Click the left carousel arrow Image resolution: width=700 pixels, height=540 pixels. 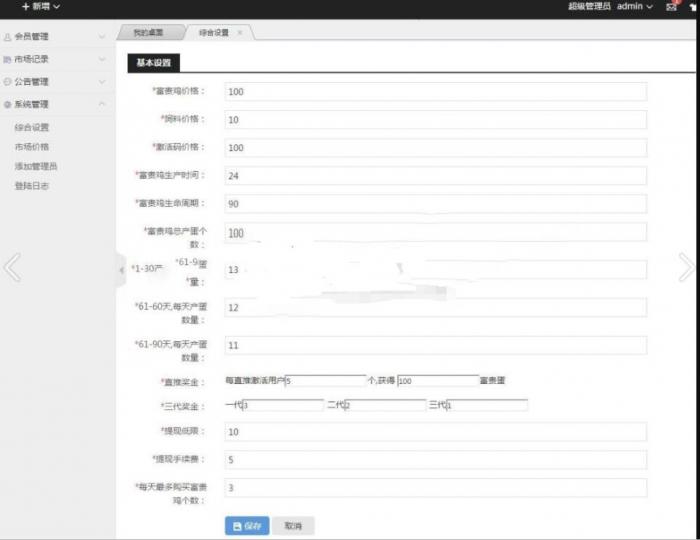(12, 267)
